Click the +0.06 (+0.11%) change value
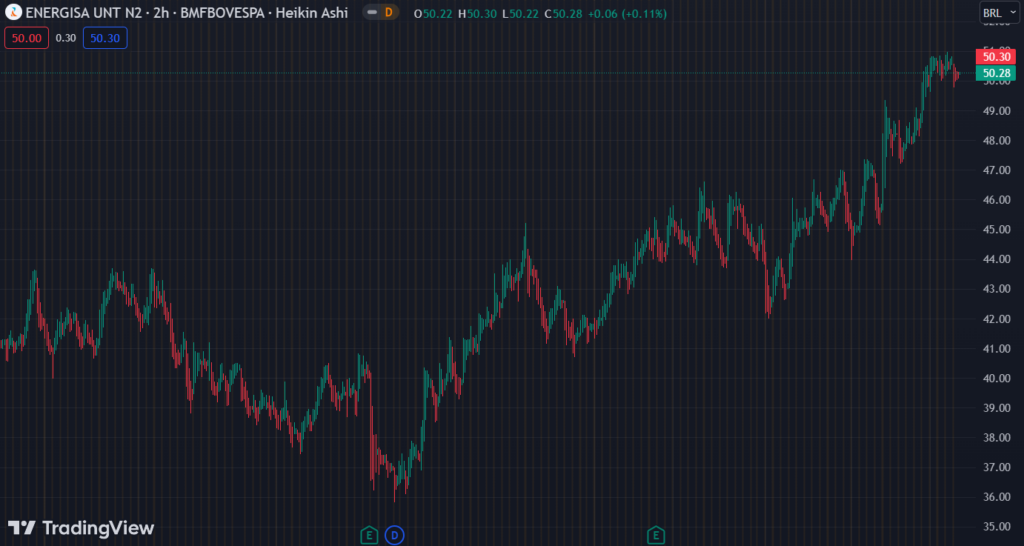1024x546 pixels. click(x=627, y=13)
